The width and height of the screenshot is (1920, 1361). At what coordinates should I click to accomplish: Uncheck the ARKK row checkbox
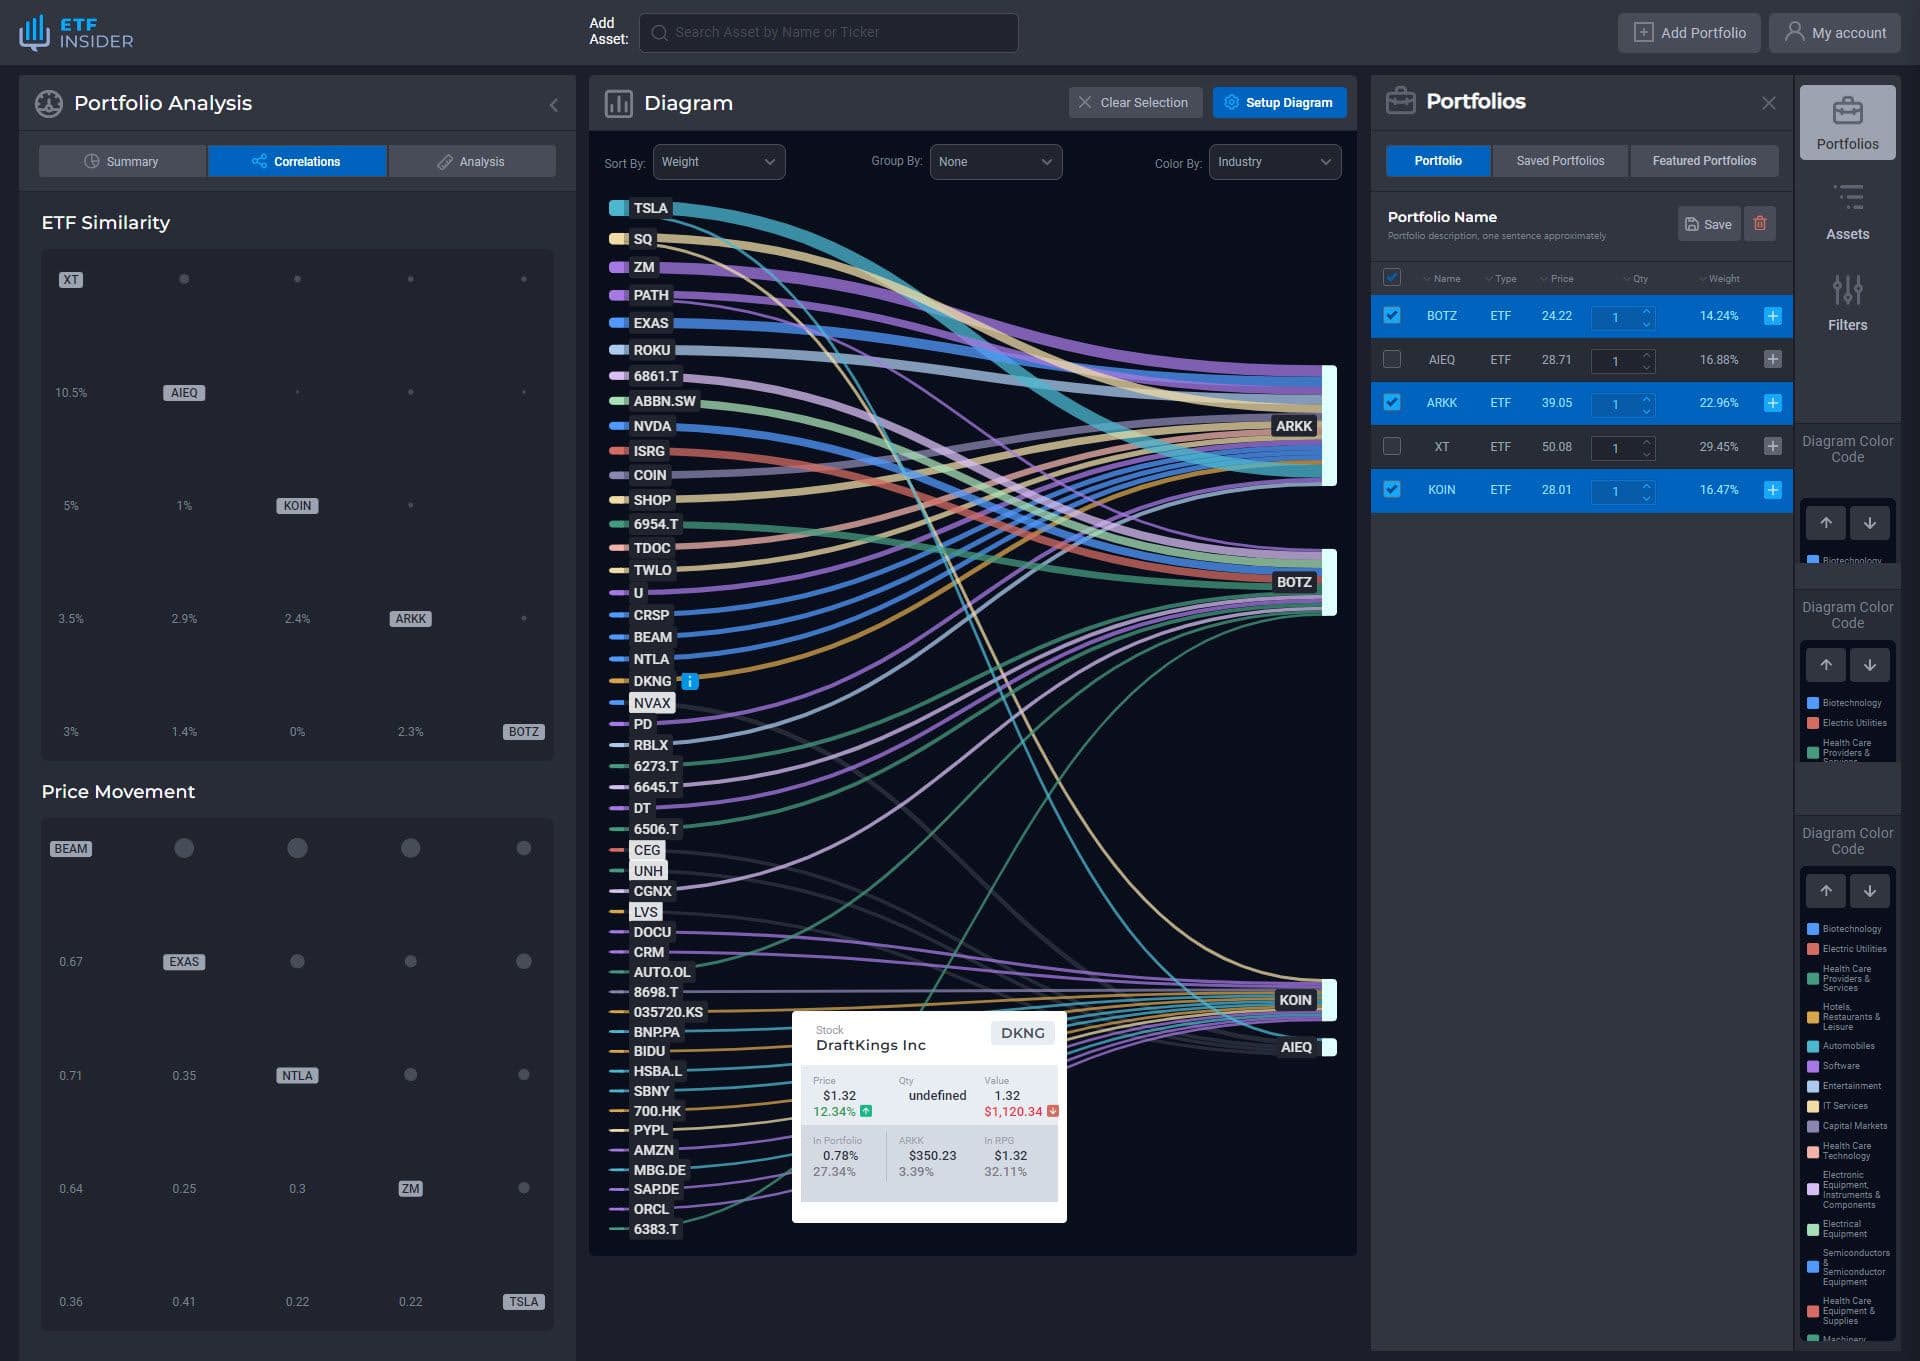click(x=1391, y=402)
